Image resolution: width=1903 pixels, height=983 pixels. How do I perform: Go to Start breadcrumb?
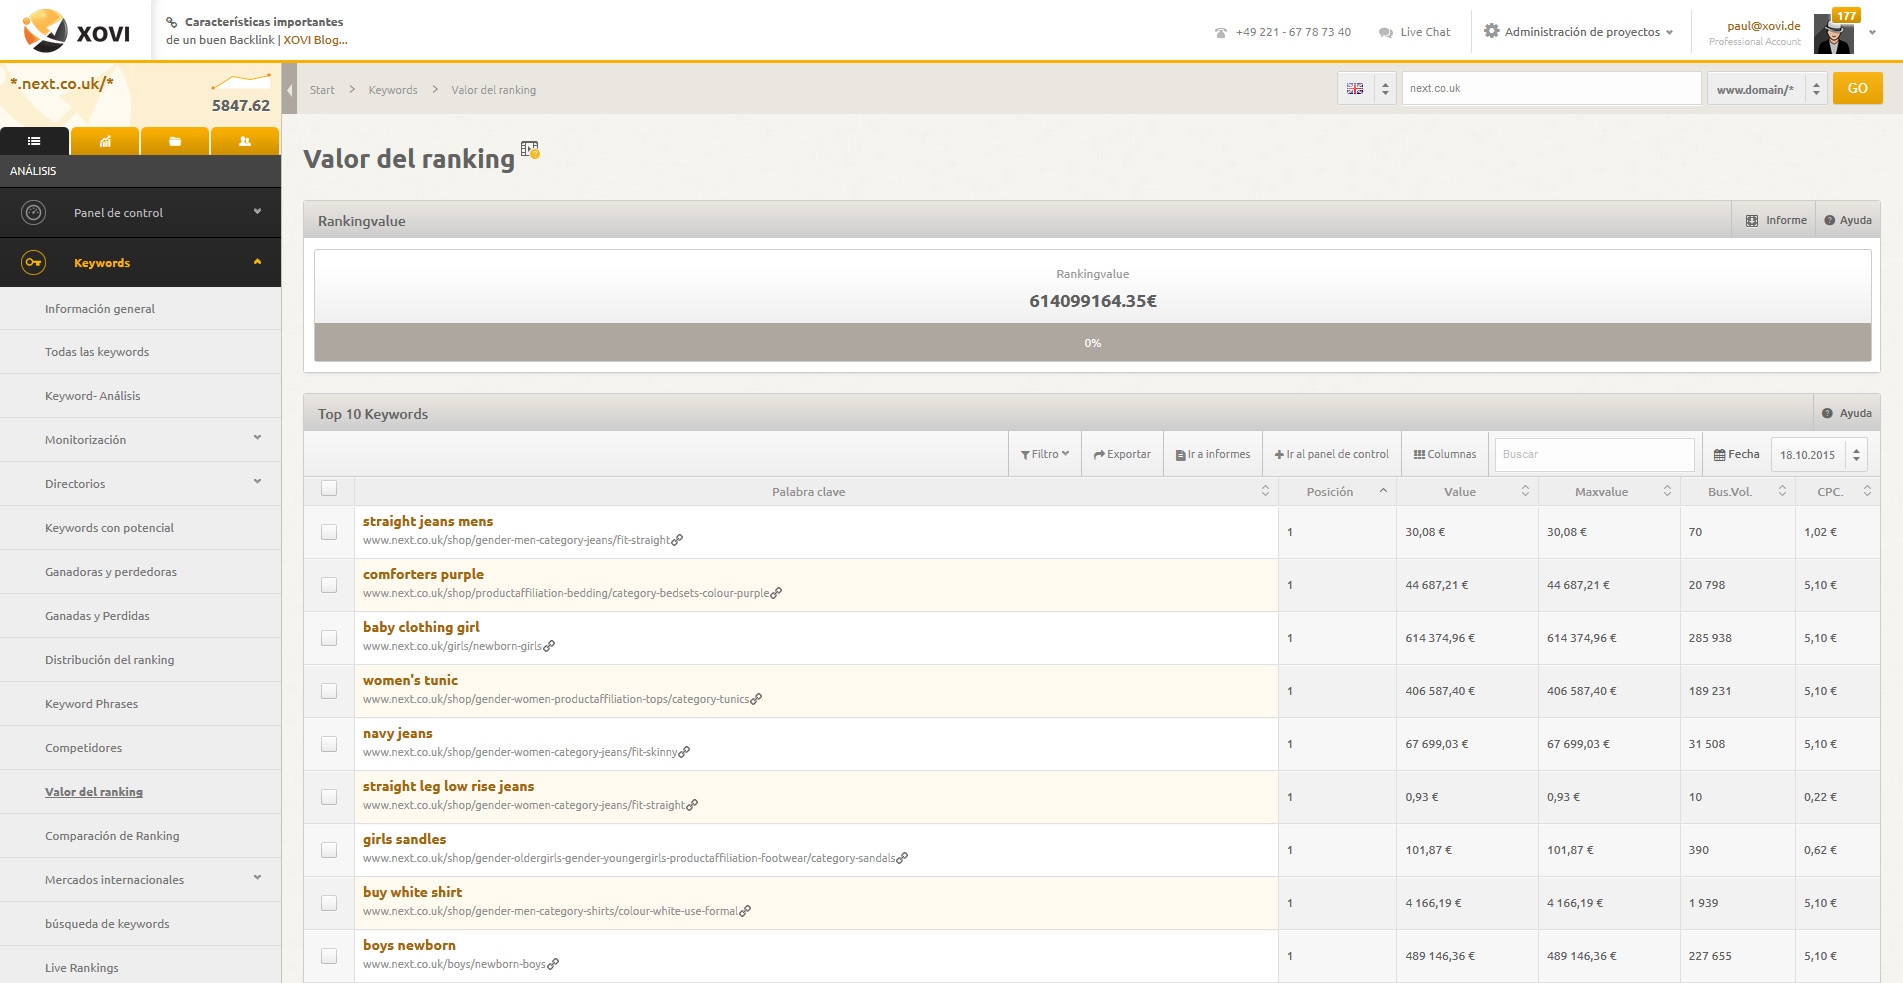[322, 90]
